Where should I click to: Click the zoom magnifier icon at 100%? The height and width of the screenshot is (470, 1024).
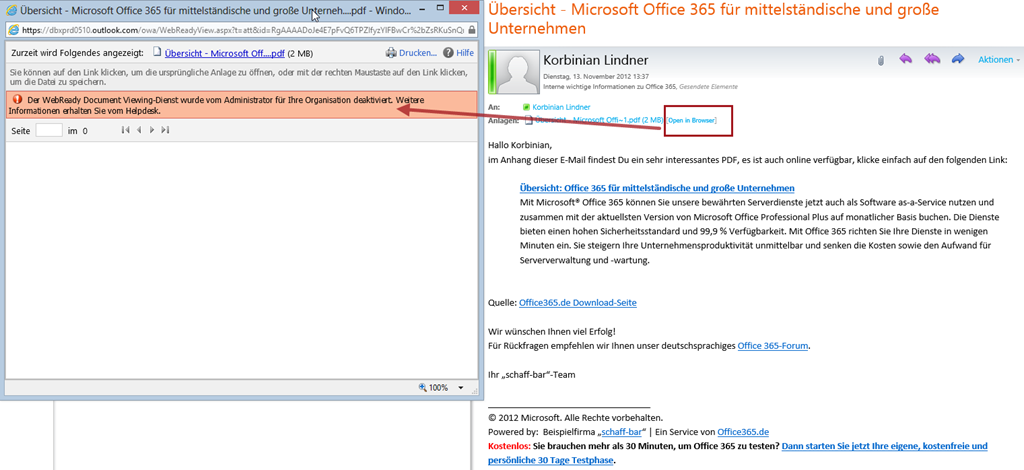click(423, 387)
